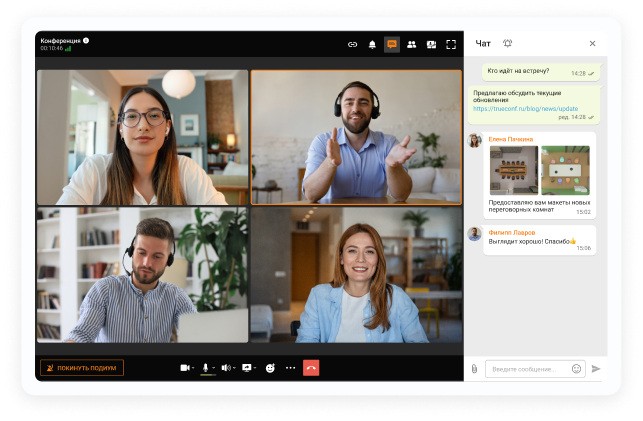
Task: Open notifications bell in conference toolbar
Action: [372, 44]
